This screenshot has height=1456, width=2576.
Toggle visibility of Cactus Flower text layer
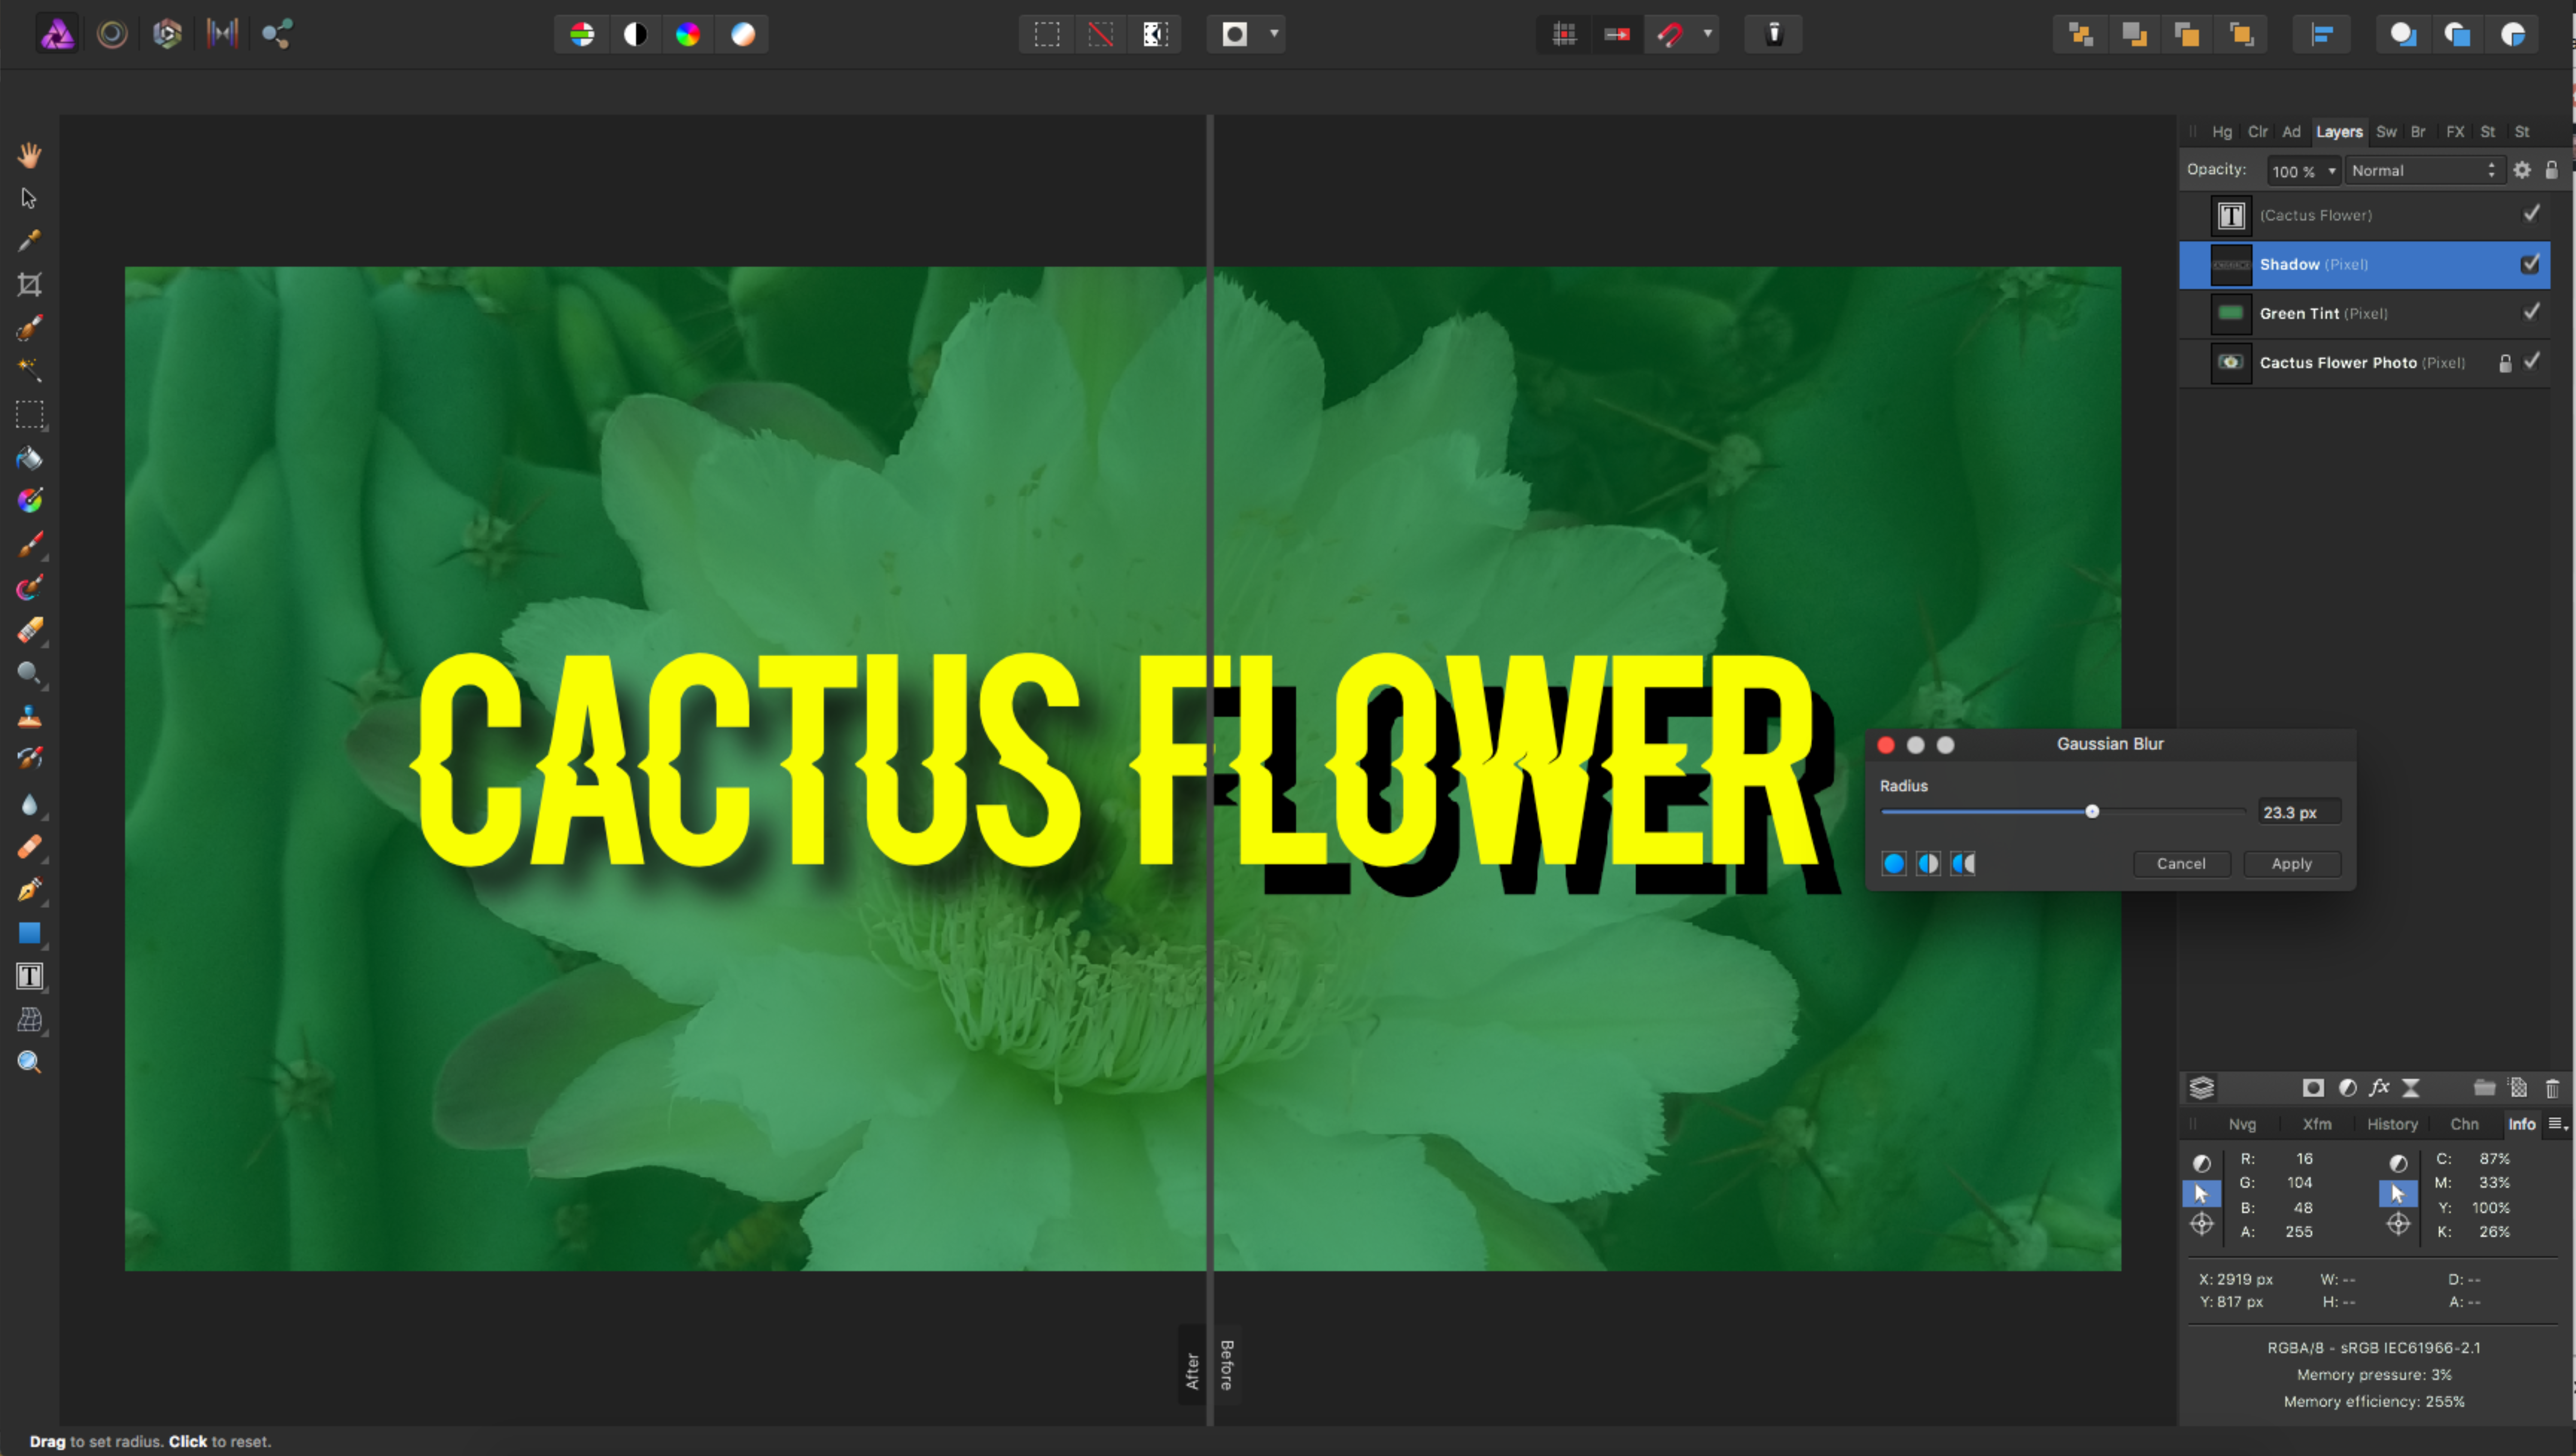click(2531, 214)
